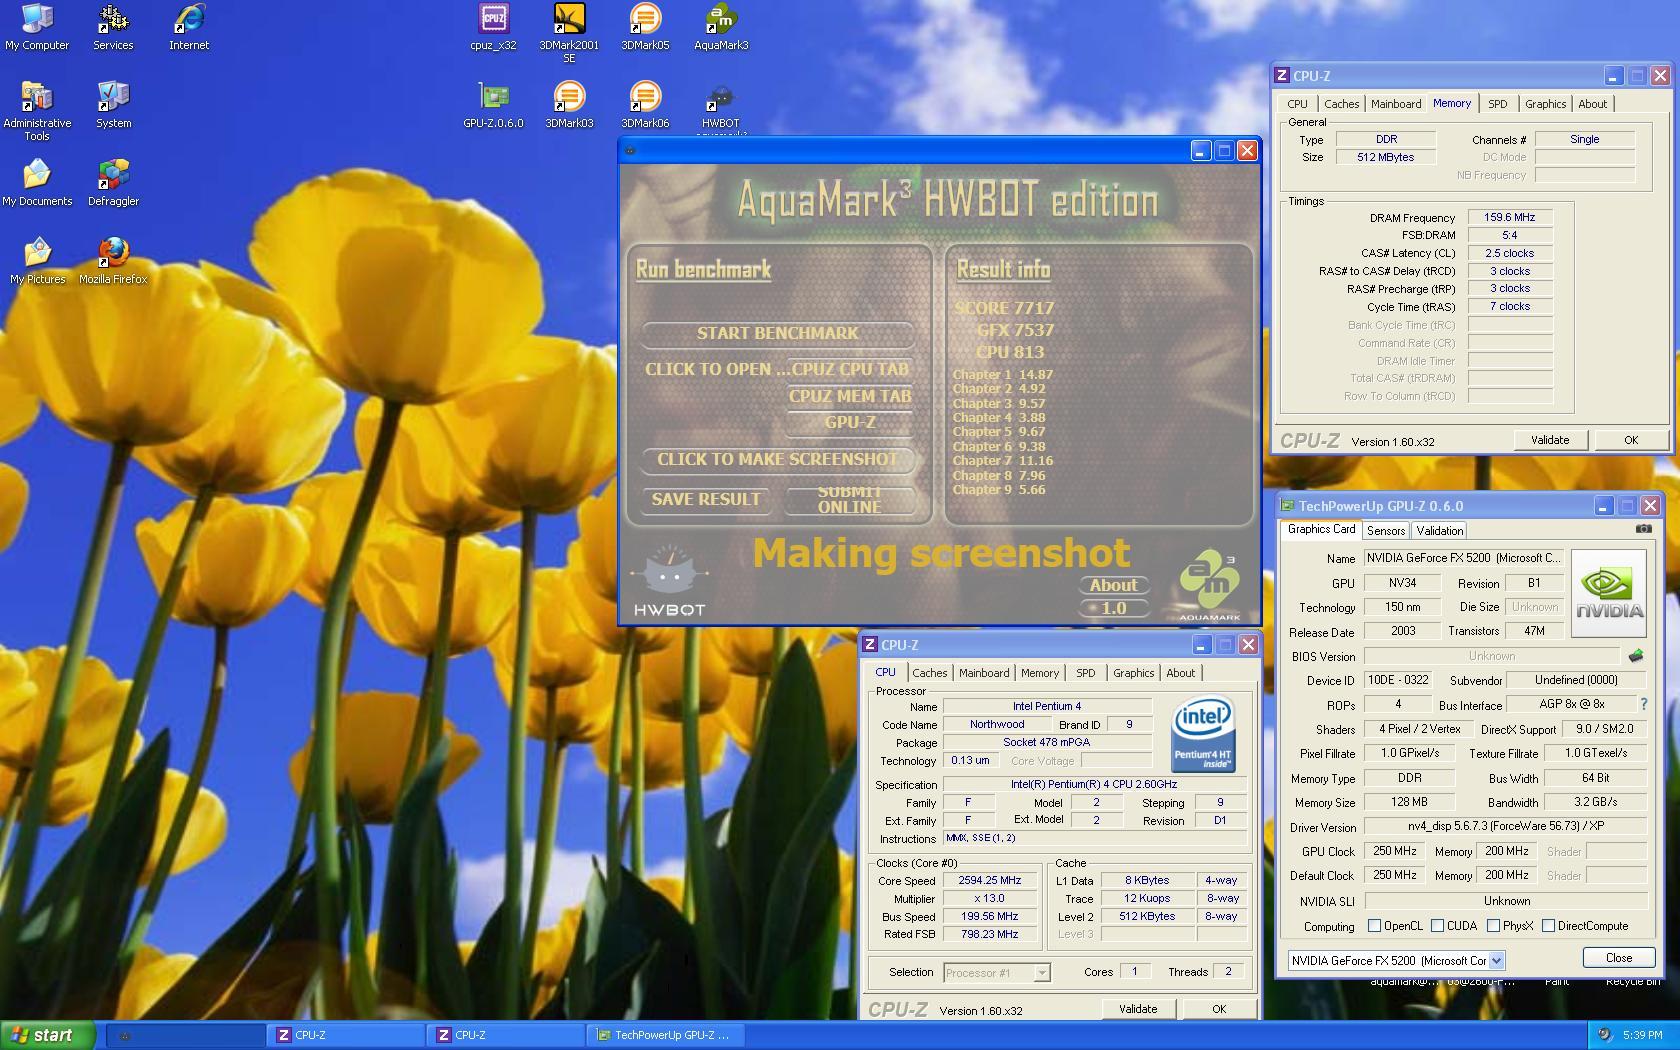This screenshot has height=1050, width=1680.
Task: Click DRAM Frequency value field
Action: [1509, 217]
